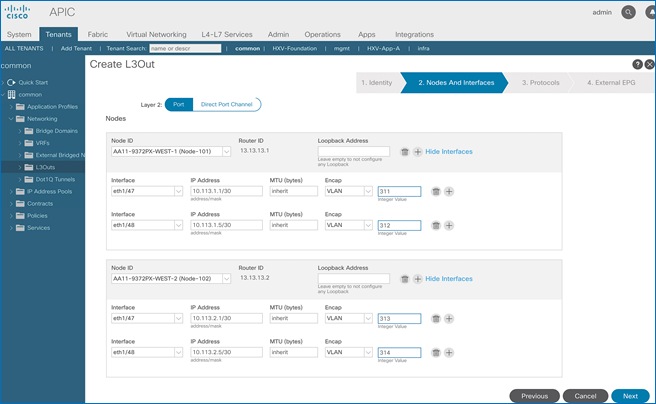The image size is (656, 404).
Task: Expand the Application Profiles tree node
Action: click(11, 107)
